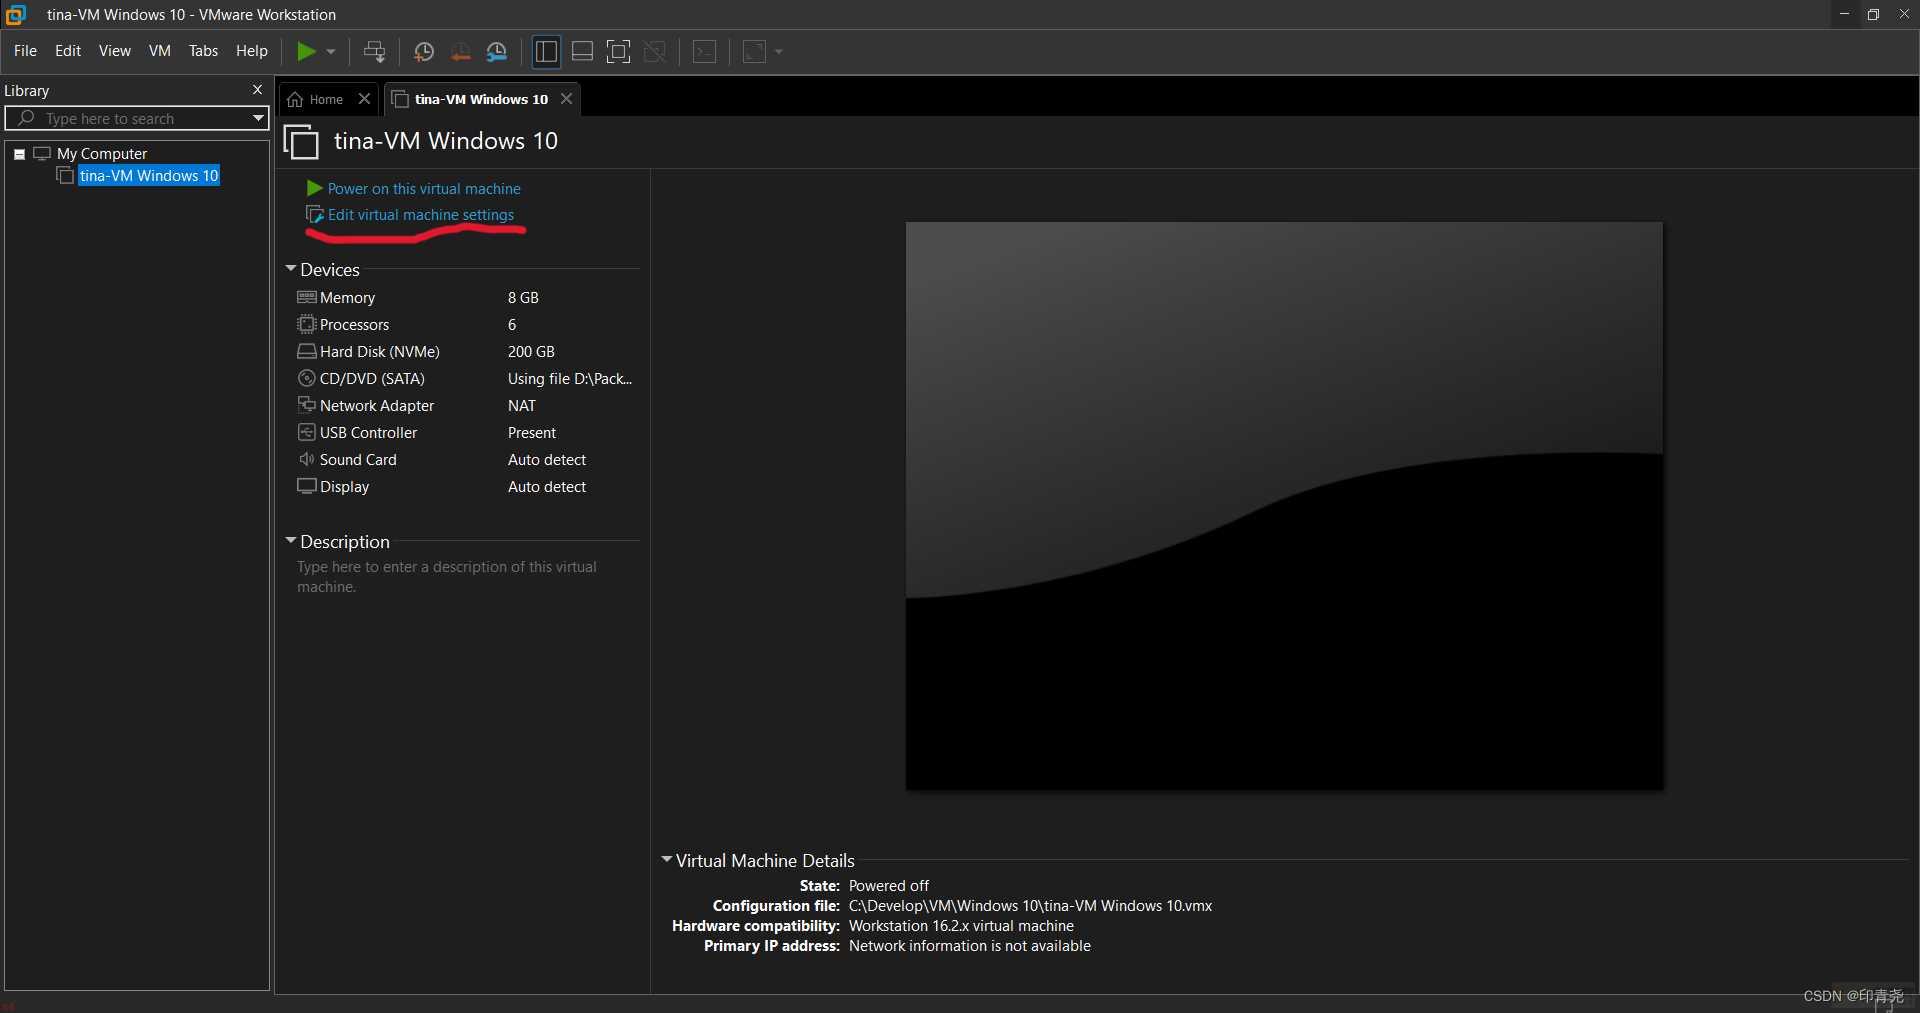Click the Sound Card Auto detect value
This screenshot has width=1920, height=1013.
tap(547, 460)
